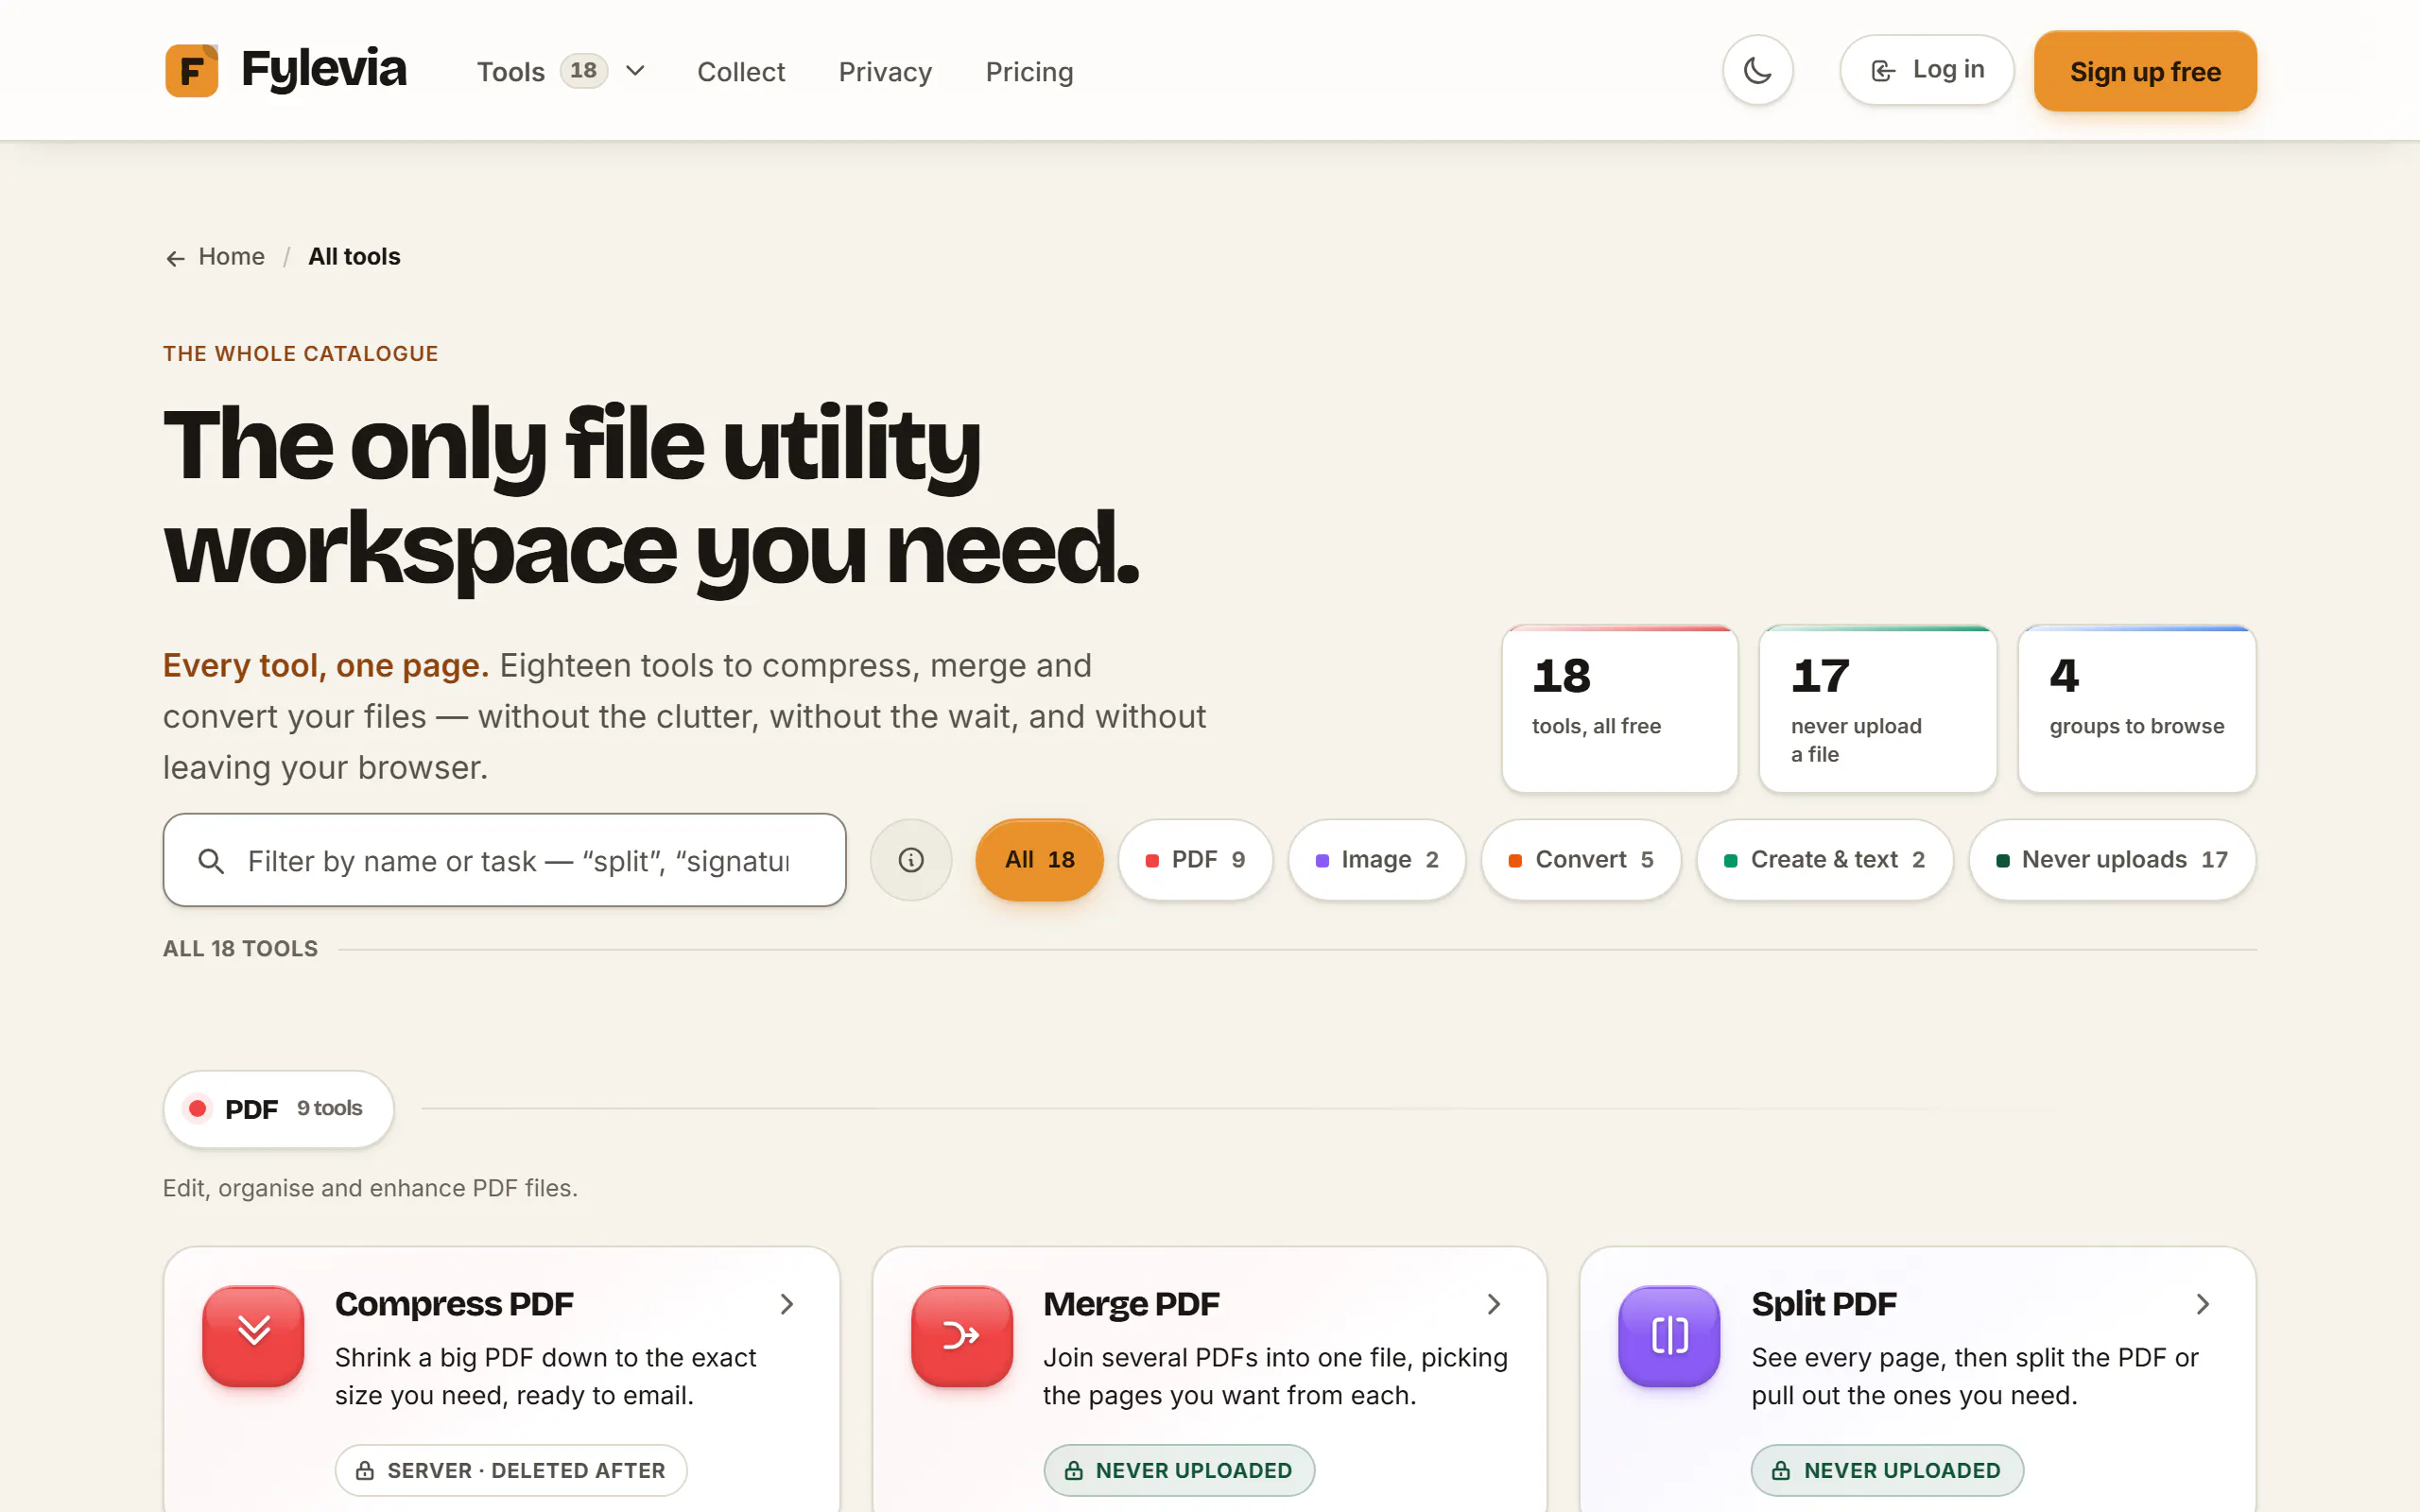Open the Pricing navigation link
The height and width of the screenshot is (1512, 2420).
point(1029,72)
